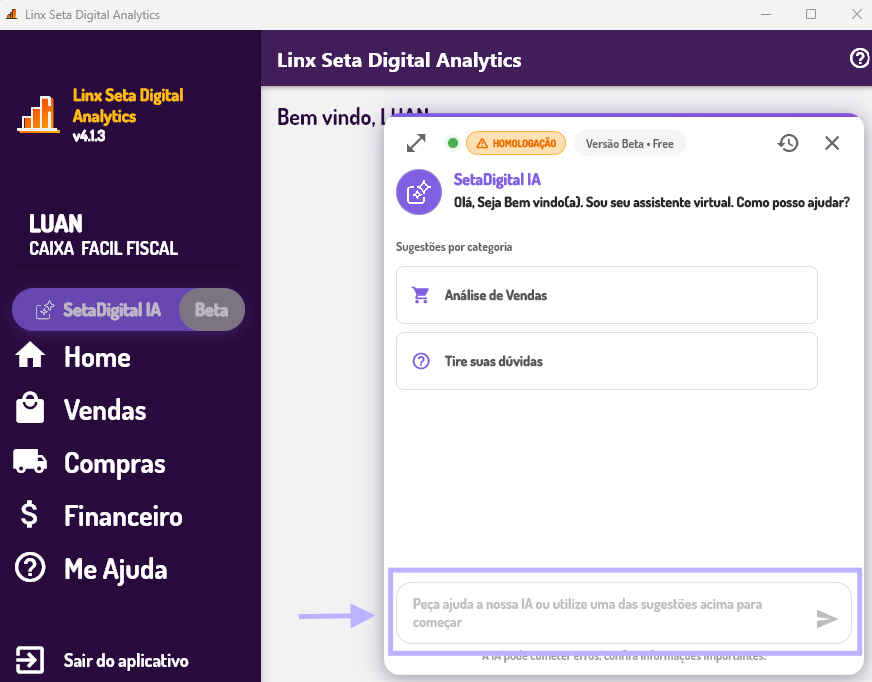The height and width of the screenshot is (682, 872).
Task: Click the Me Ajuda question mark icon
Action: (x=30, y=567)
